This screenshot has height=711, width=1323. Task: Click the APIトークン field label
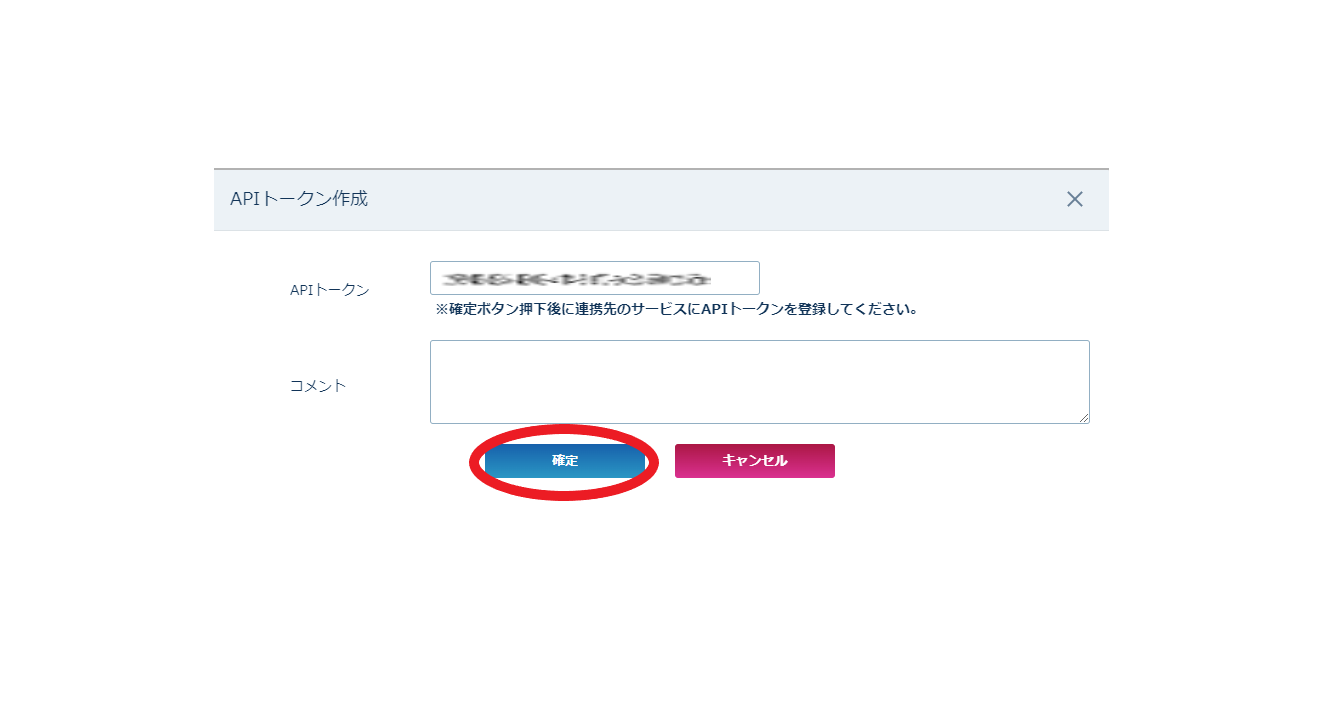click(329, 290)
